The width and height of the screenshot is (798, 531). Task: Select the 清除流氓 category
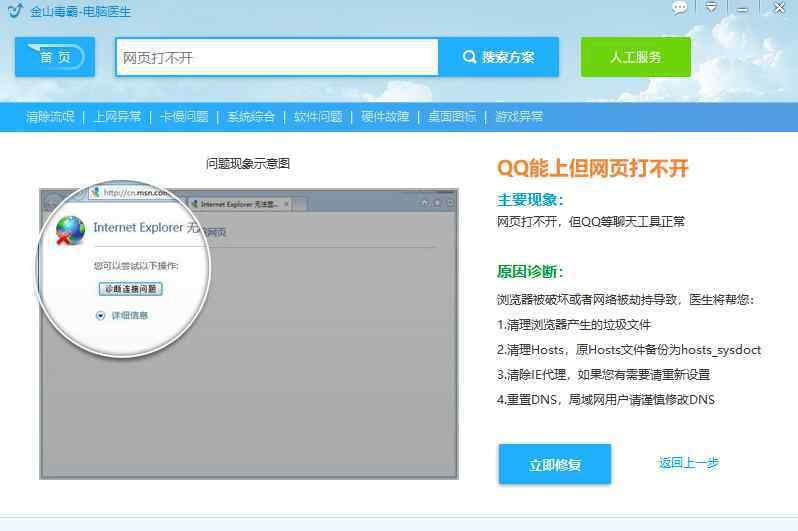[x=50, y=117]
